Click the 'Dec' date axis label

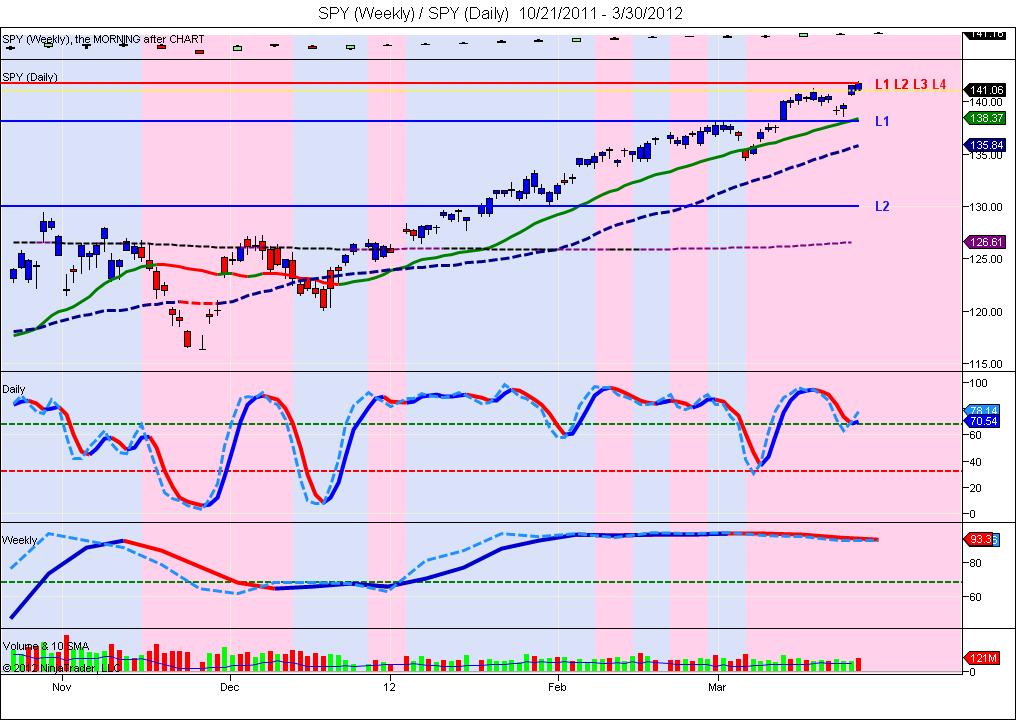(229, 687)
